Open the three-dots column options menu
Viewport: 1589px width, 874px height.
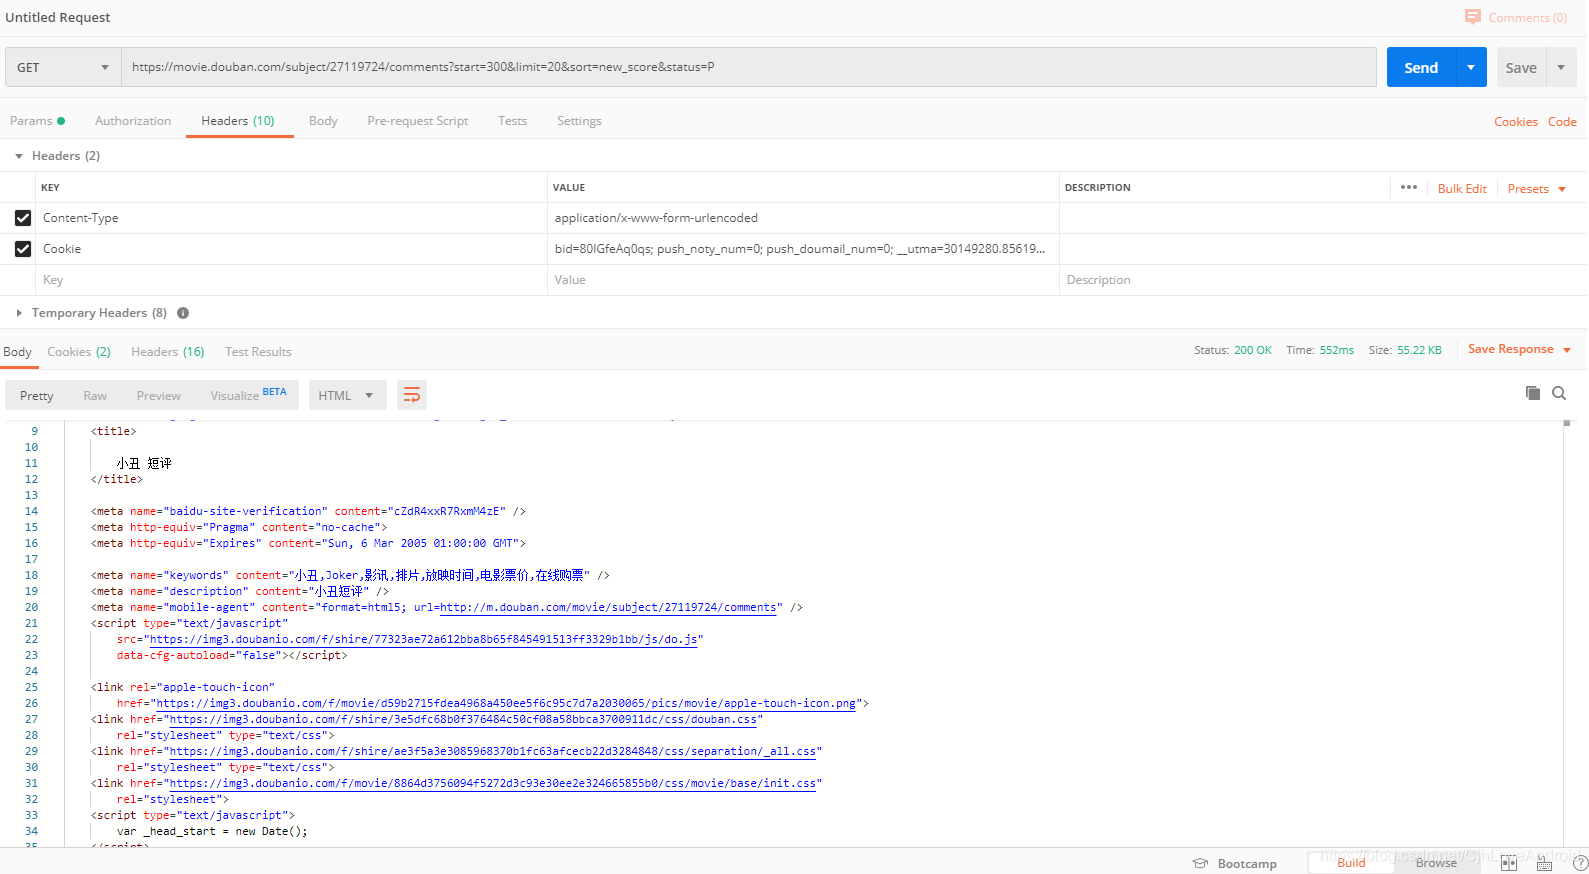[x=1409, y=187]
